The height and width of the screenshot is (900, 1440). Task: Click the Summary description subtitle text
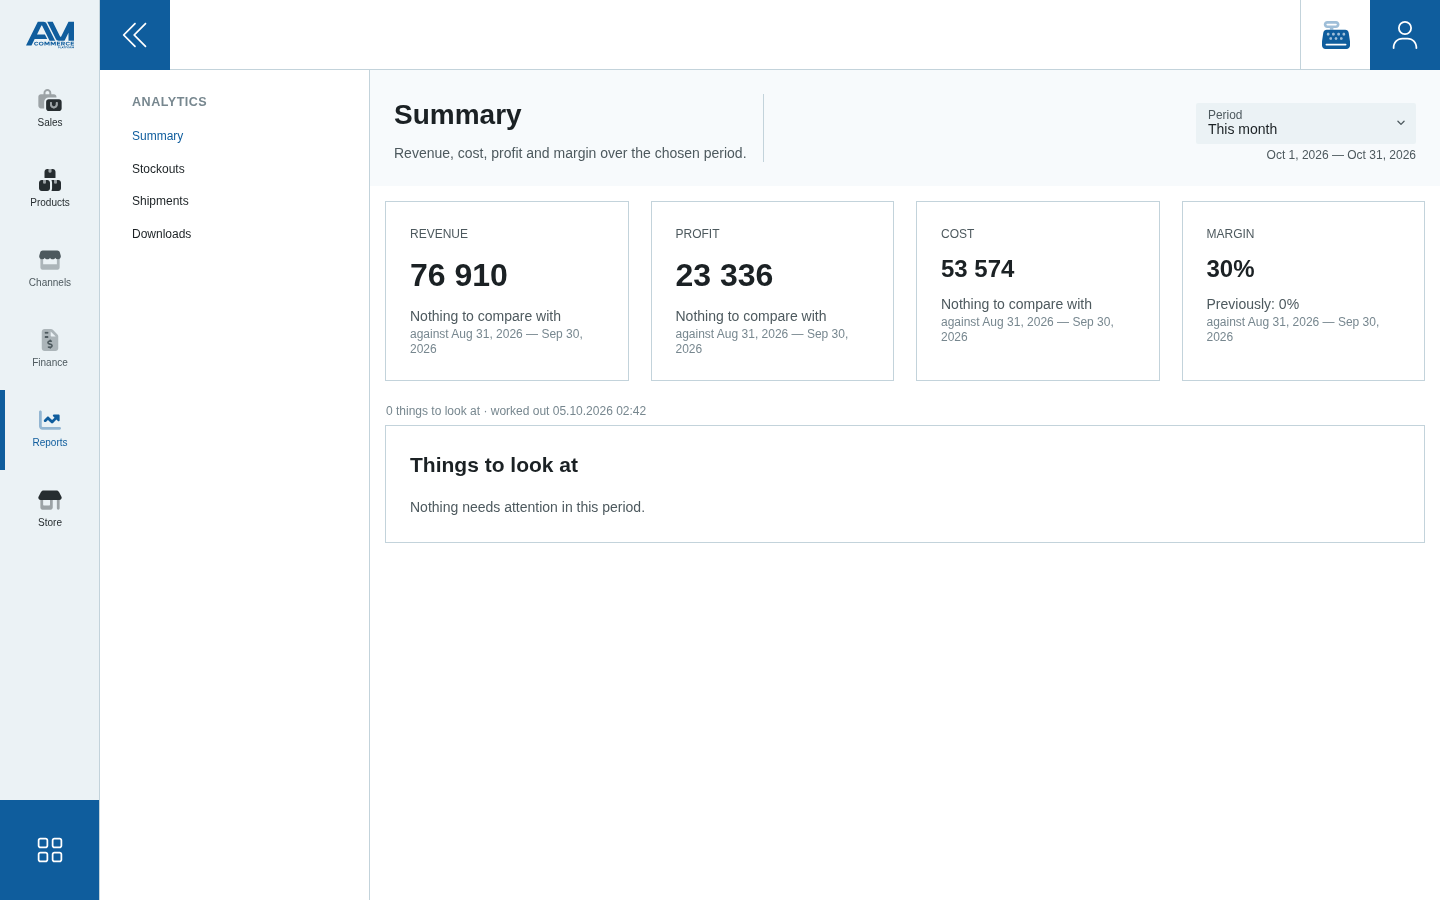click(570, 153)
